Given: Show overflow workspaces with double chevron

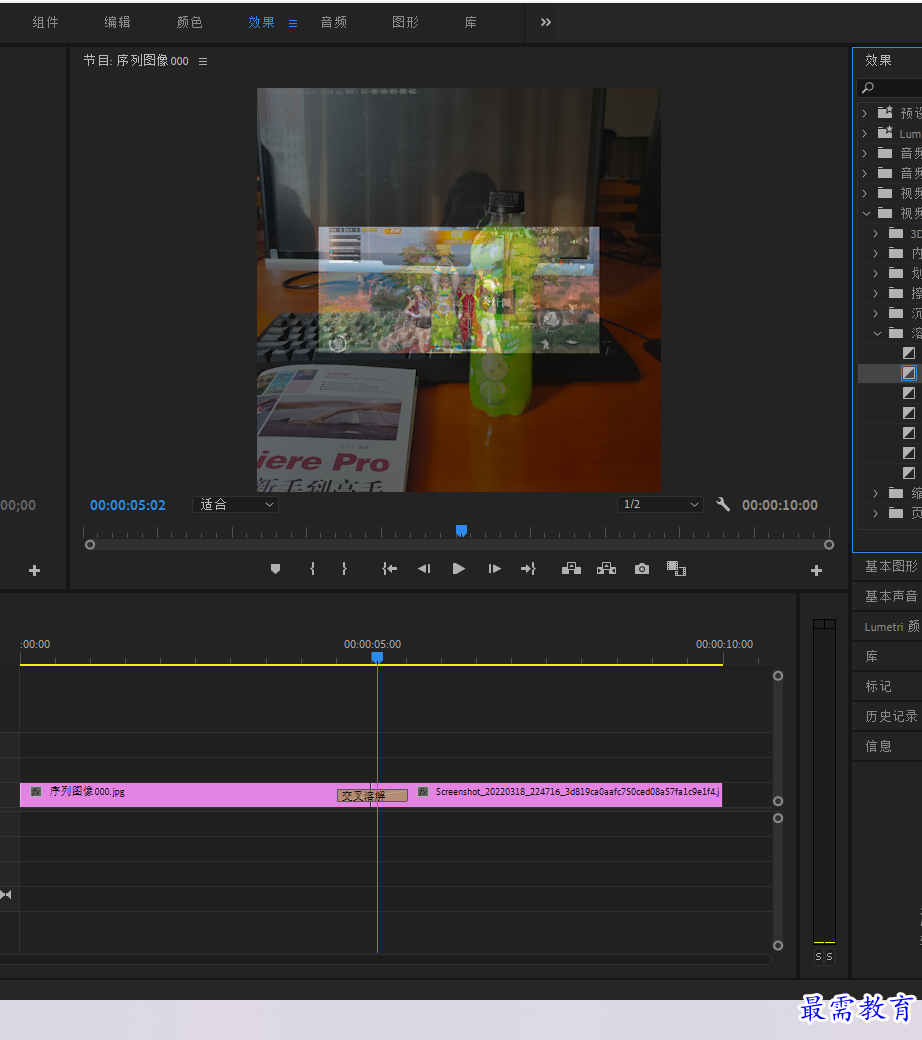Looking at the screenshot, I should [x=545, y=23].
